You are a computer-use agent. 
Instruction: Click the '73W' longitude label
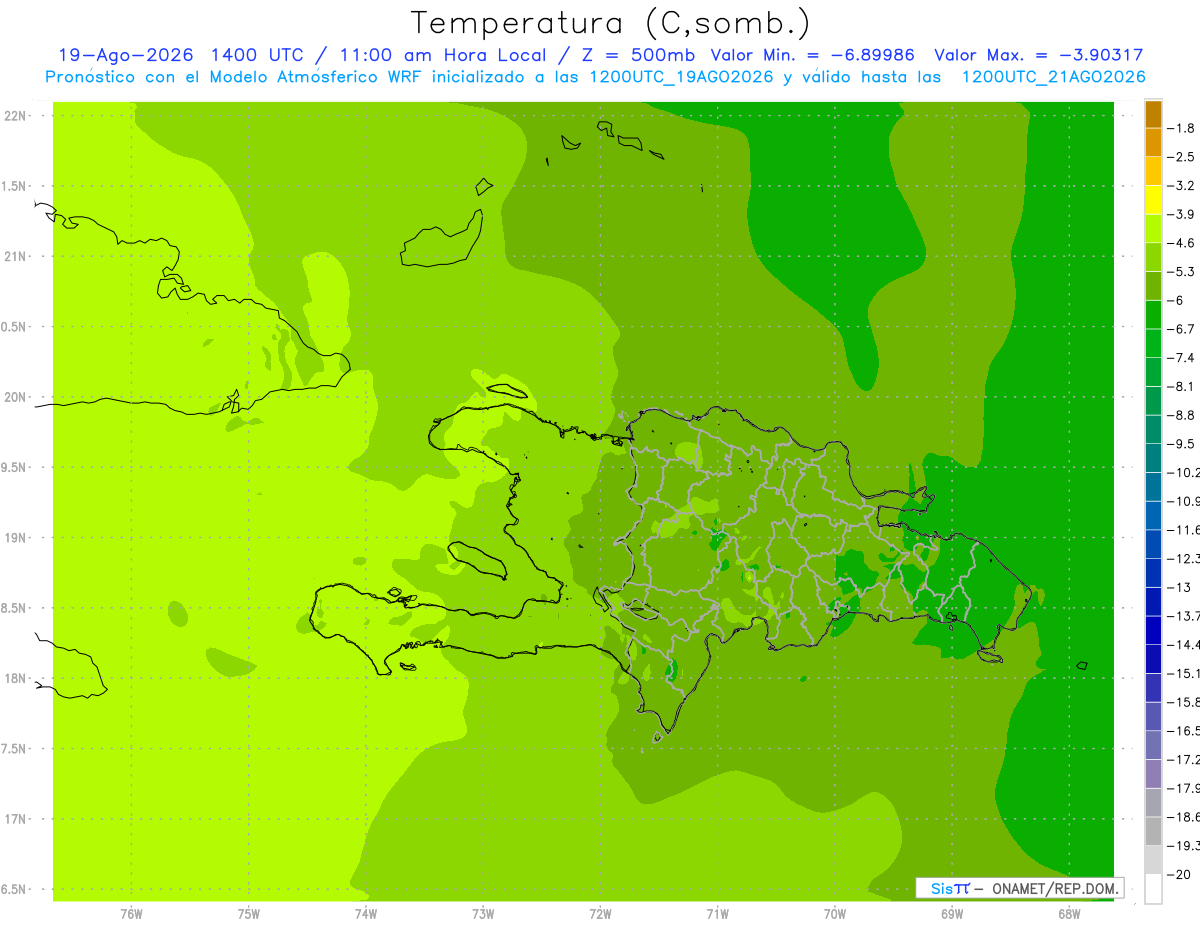tap(483, 914)
